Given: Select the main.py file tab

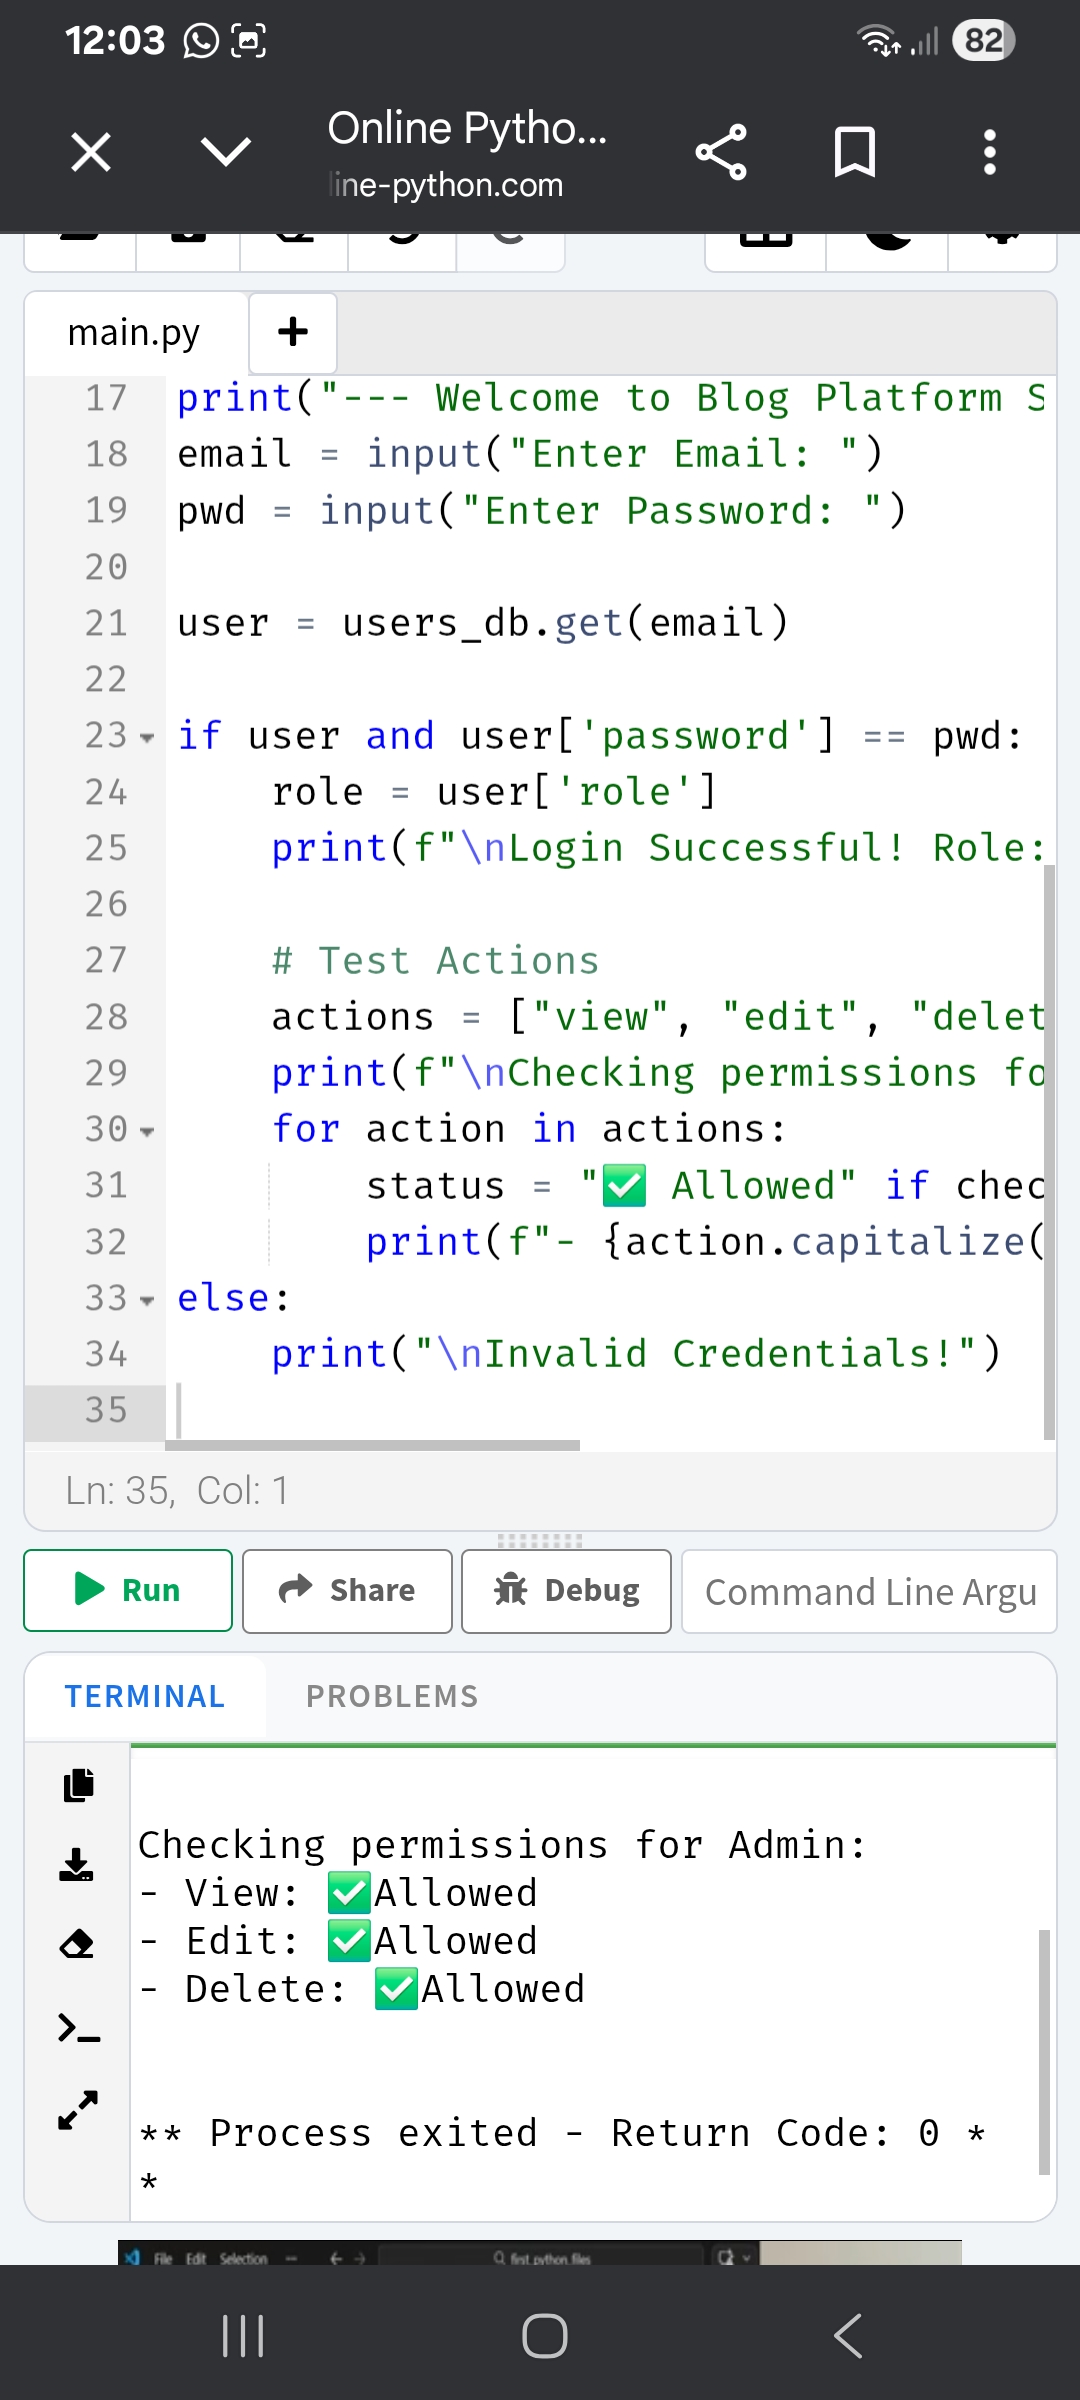Looking at the screenshot, I should tap(134, 333).
